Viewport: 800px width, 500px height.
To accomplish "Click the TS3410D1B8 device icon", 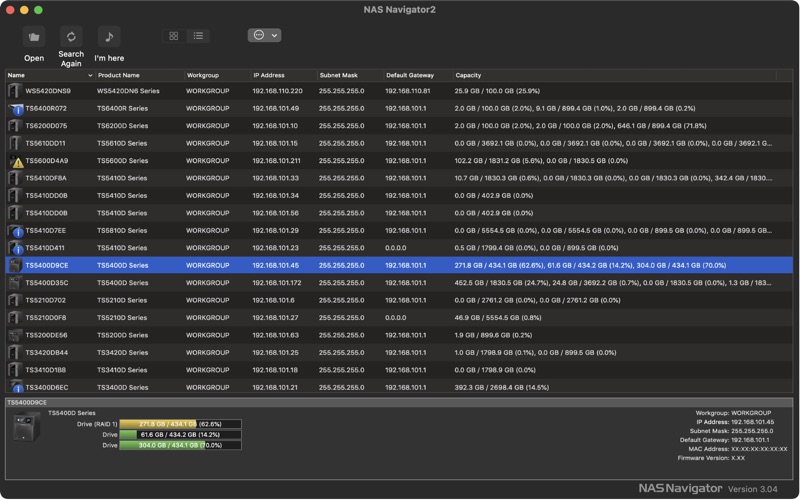I will [15, 370].
